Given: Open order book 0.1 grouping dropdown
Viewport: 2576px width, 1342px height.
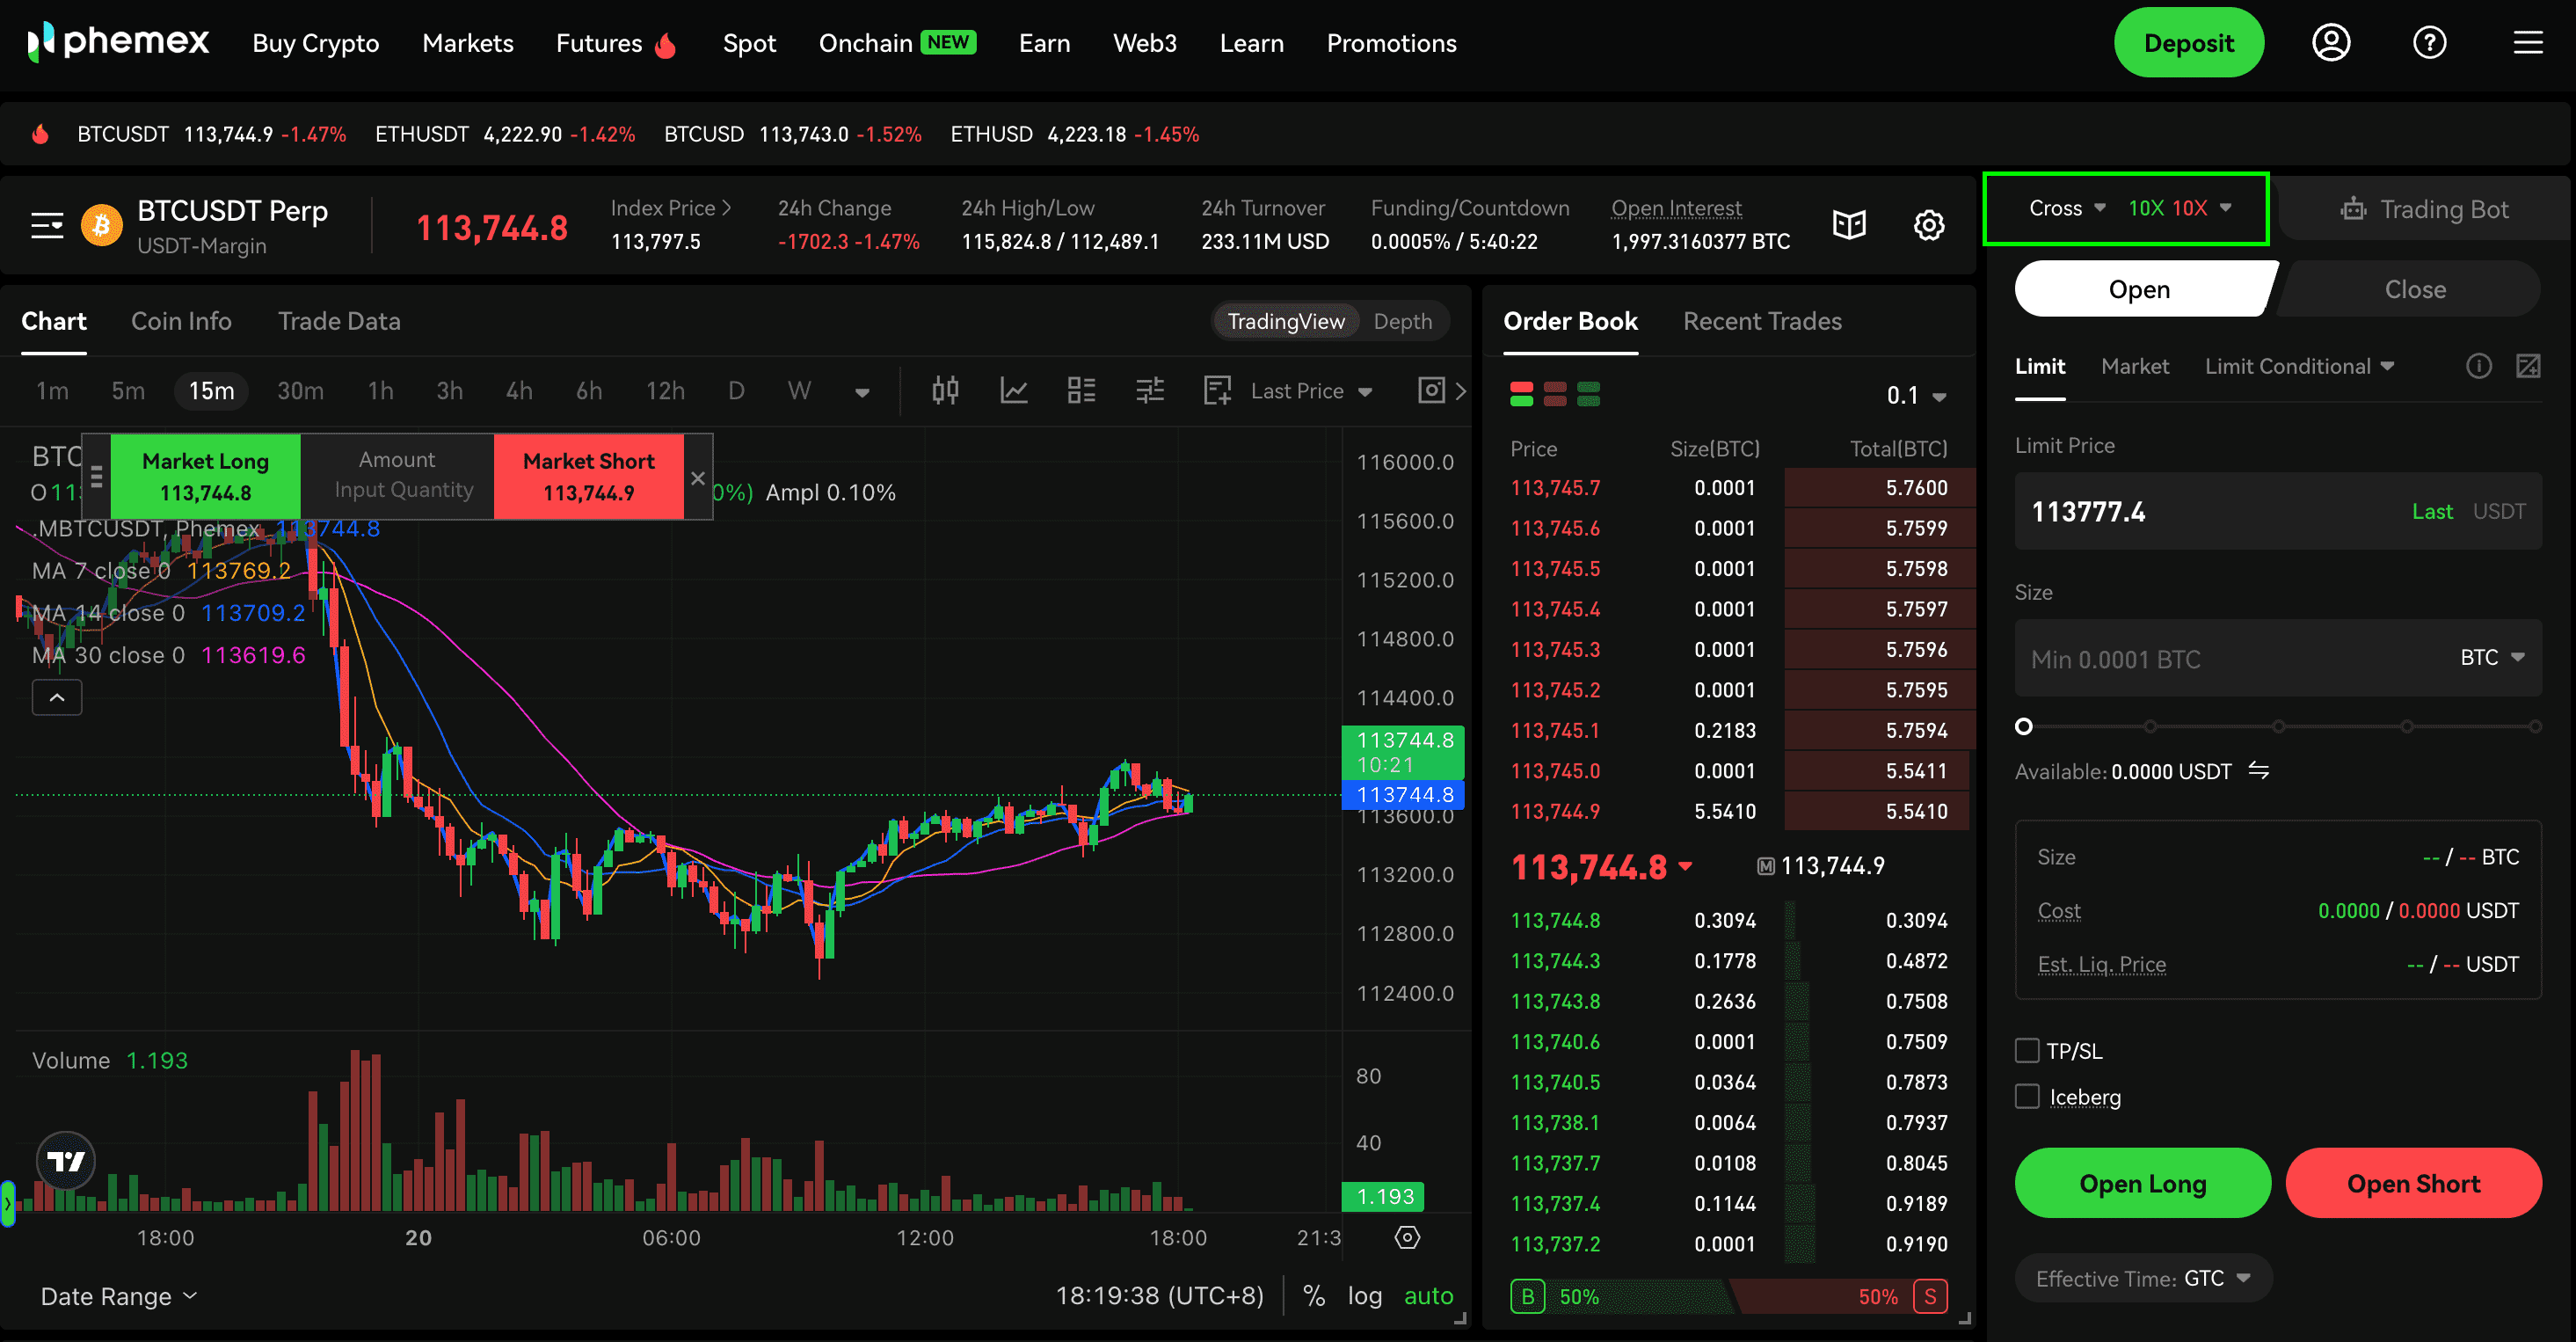Looking at the screenshot, I should click(1916, 396).
